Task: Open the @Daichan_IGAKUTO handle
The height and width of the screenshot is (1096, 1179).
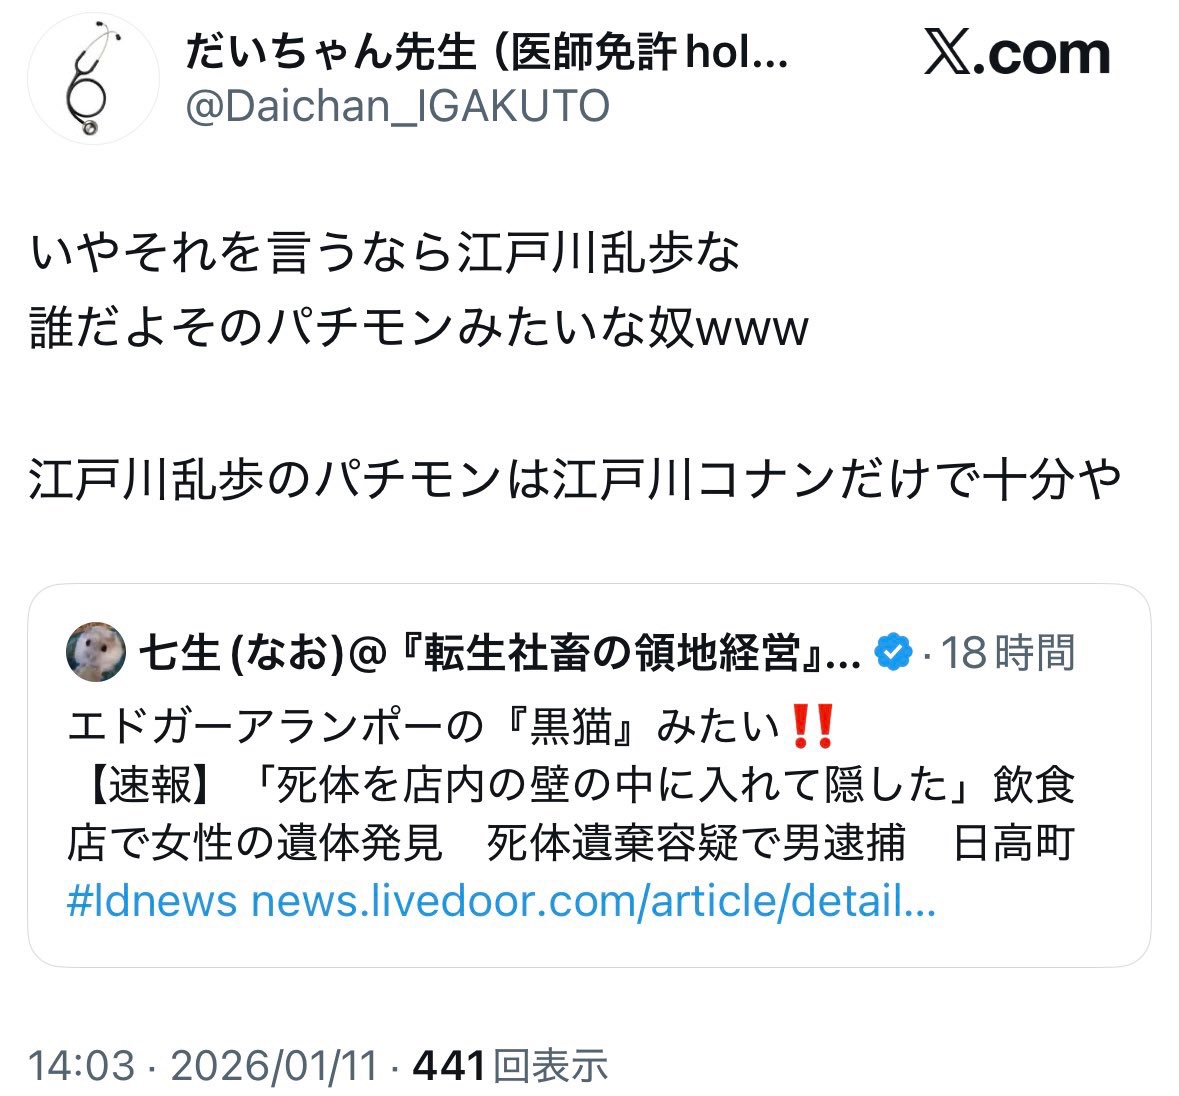Action: coord(397,106)
